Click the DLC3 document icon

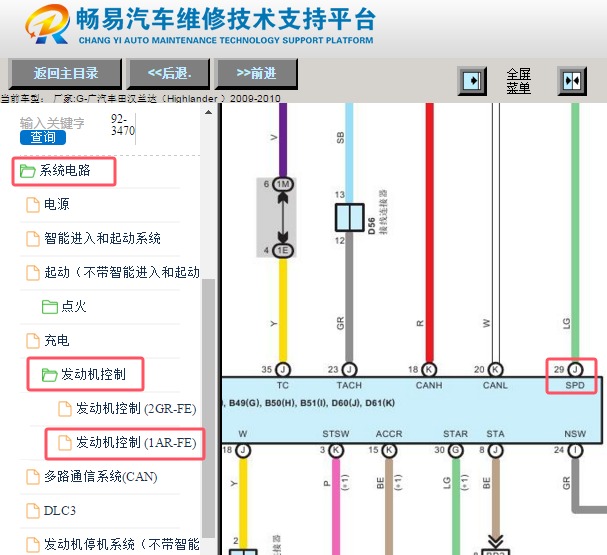[x=33, y=511]
